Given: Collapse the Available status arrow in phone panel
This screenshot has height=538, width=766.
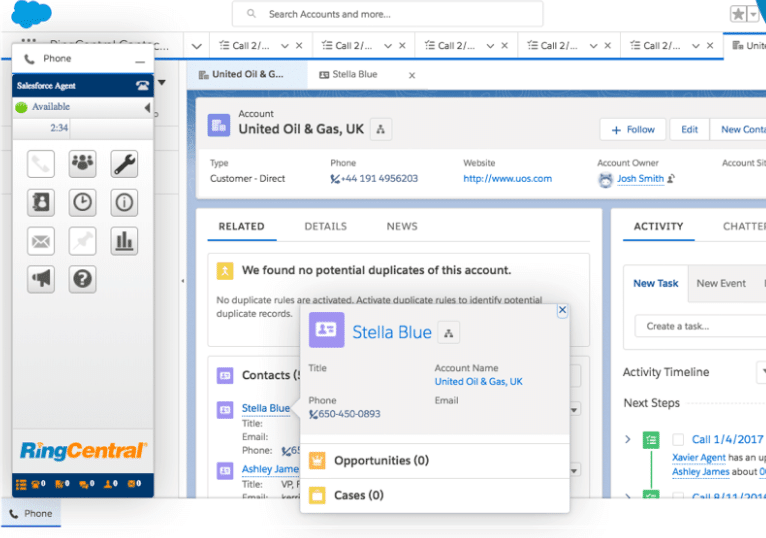Looking at the screenshot, I should (147, 107).
